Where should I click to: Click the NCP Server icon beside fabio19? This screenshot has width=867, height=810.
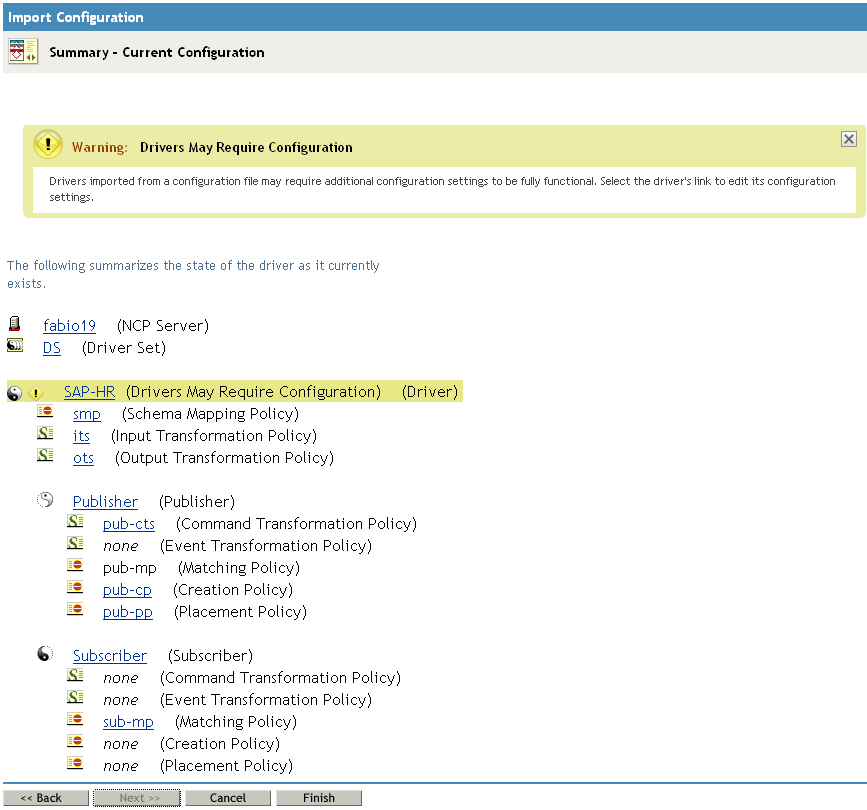pyautogui.click(x=14, y=324)
